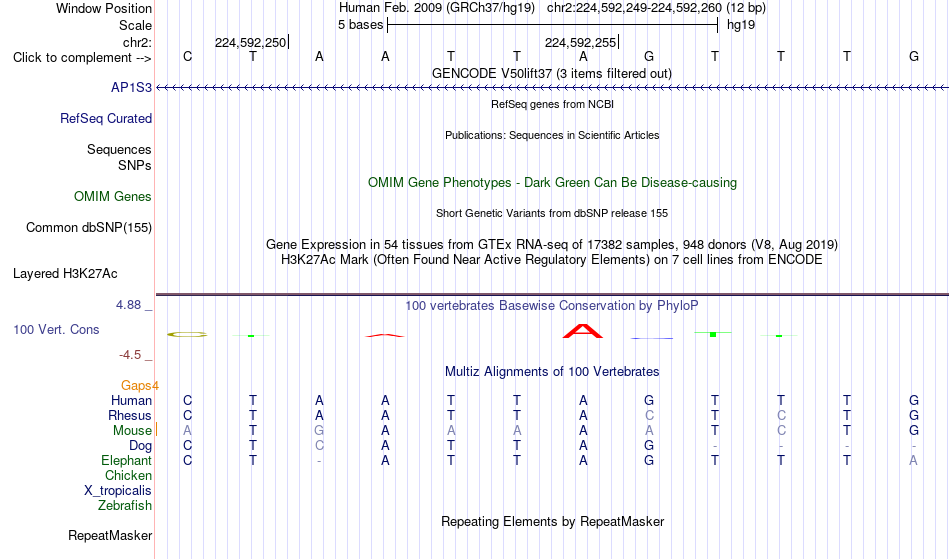Click the Short Genetic Variants dbSNP title
The image size is (950, 559).
(x=552, y=213)
